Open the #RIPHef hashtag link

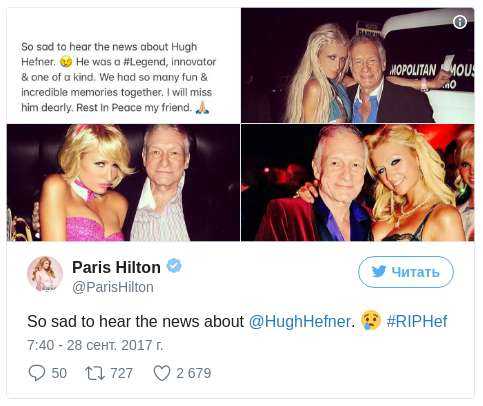coord(417,321)
